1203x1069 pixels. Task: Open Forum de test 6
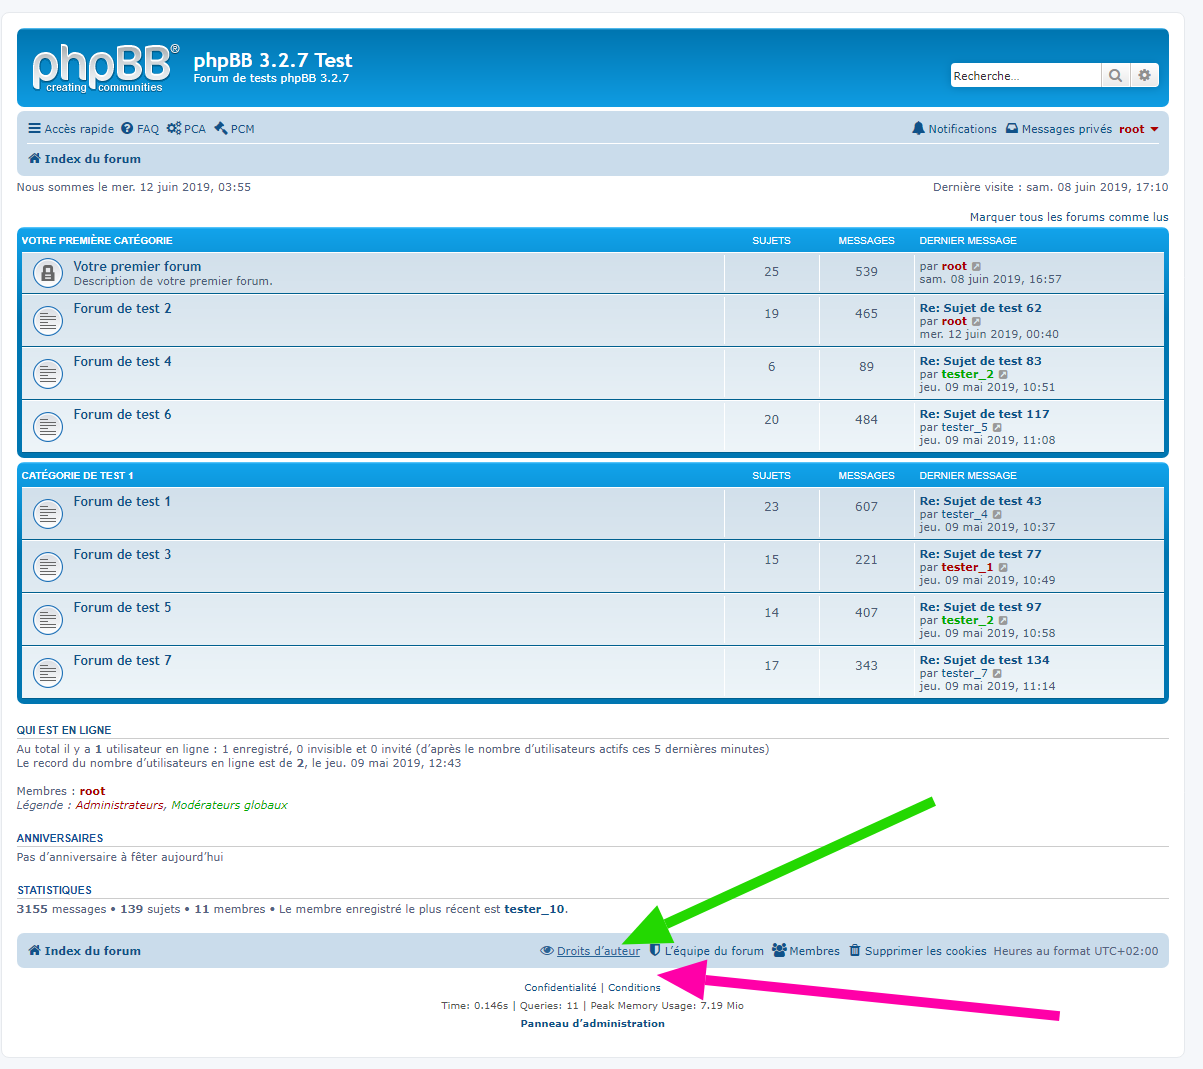click(122, 415)
